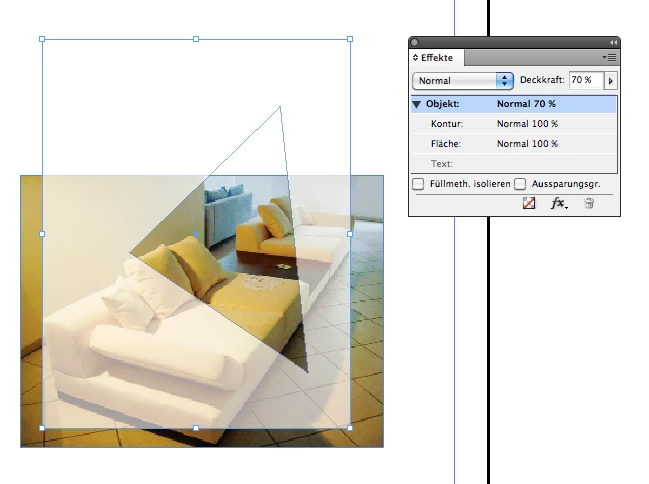Click into the Deckkraft 70 % field
Image resolution: width=649 pixels, height=484 pixels.
pos(586,80)
